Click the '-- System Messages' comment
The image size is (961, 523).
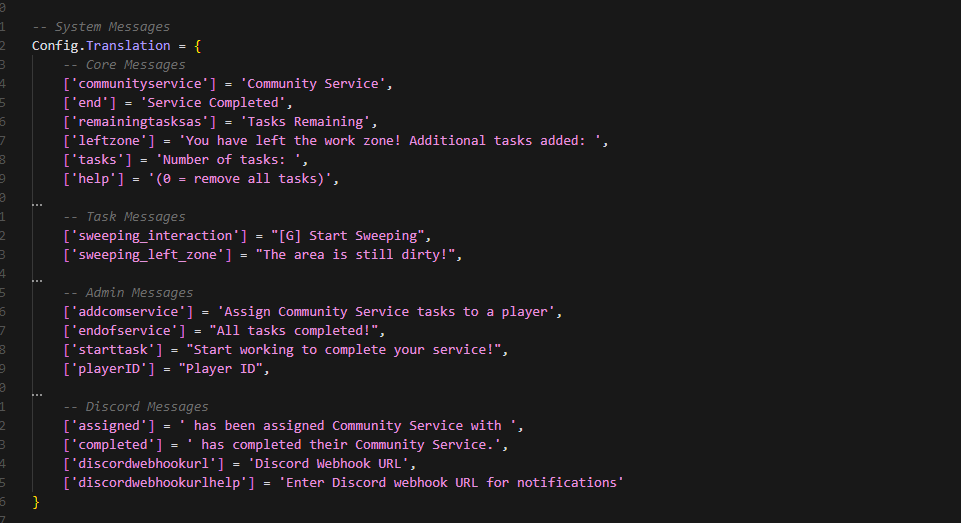pos(101,27)
